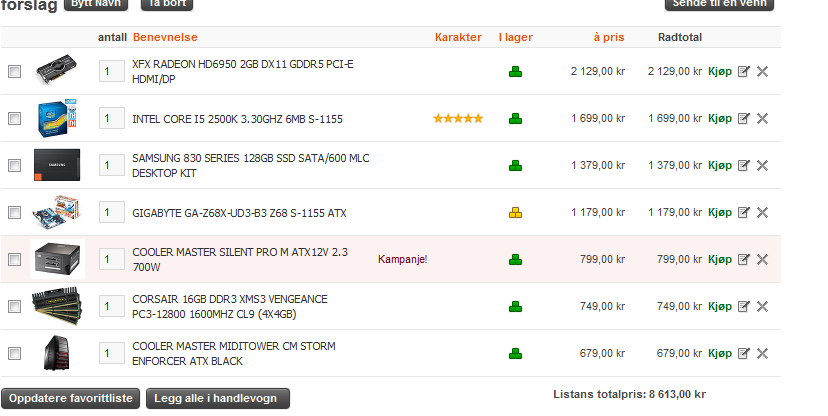This screenshot has width=828, height=416.
Task: Sort list by I lager column
Action: 515,37
